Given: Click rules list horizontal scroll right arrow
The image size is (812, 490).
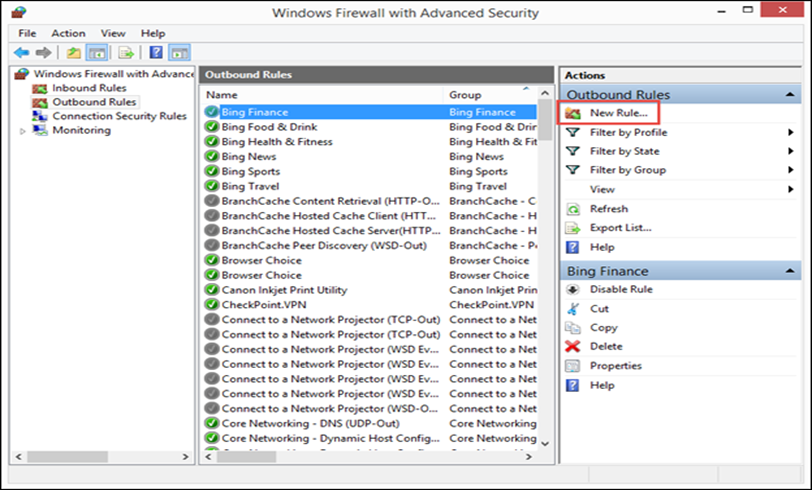Looking at the screenshot, I should tap(529, 456).
